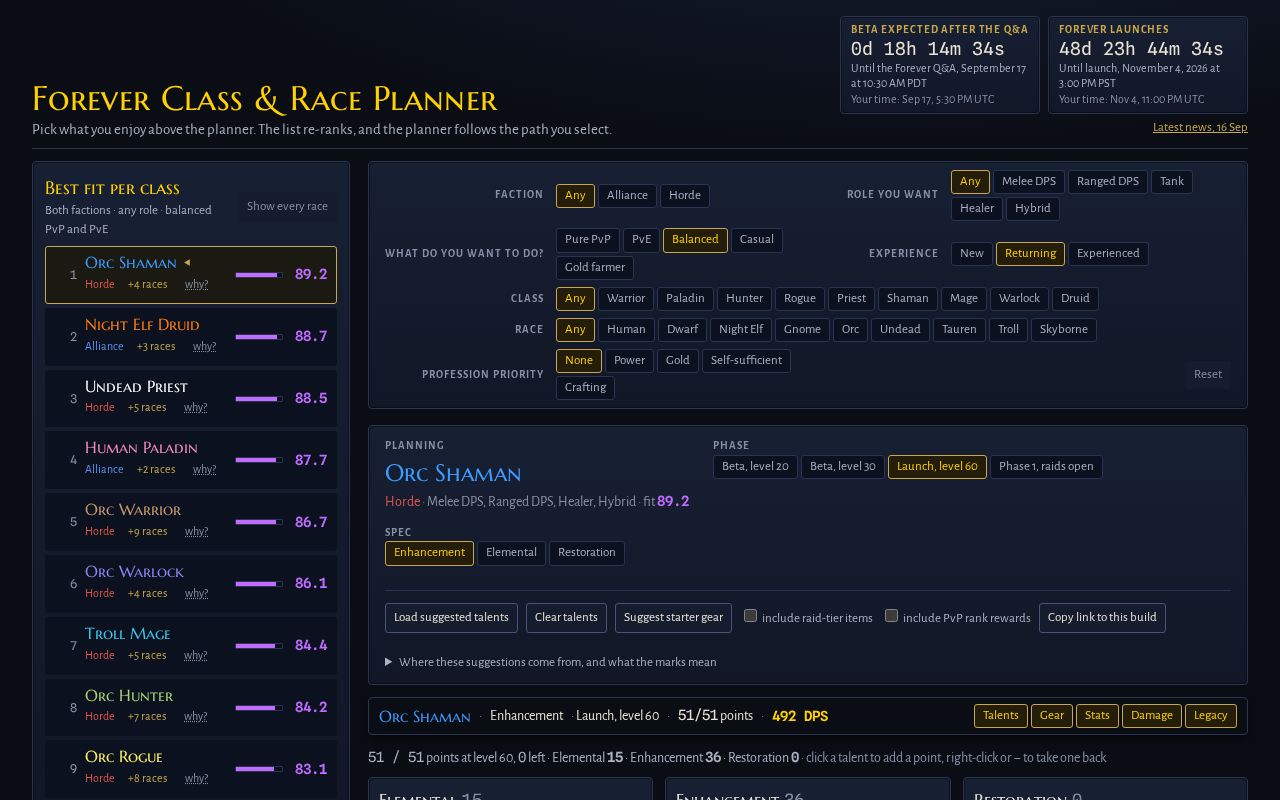Choose the Healer role
1280x800 pixels.
coord(977,209)
